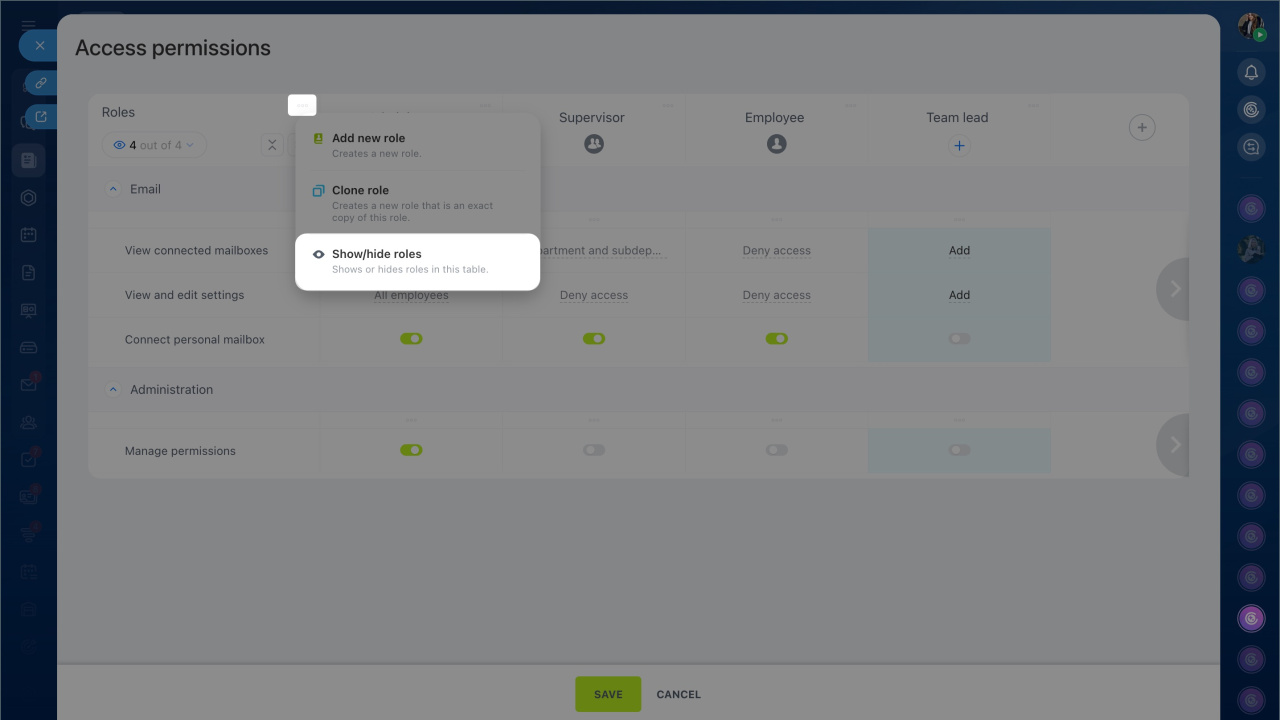Open the 4 out of 4 roles dropdown

click(154, 145)
